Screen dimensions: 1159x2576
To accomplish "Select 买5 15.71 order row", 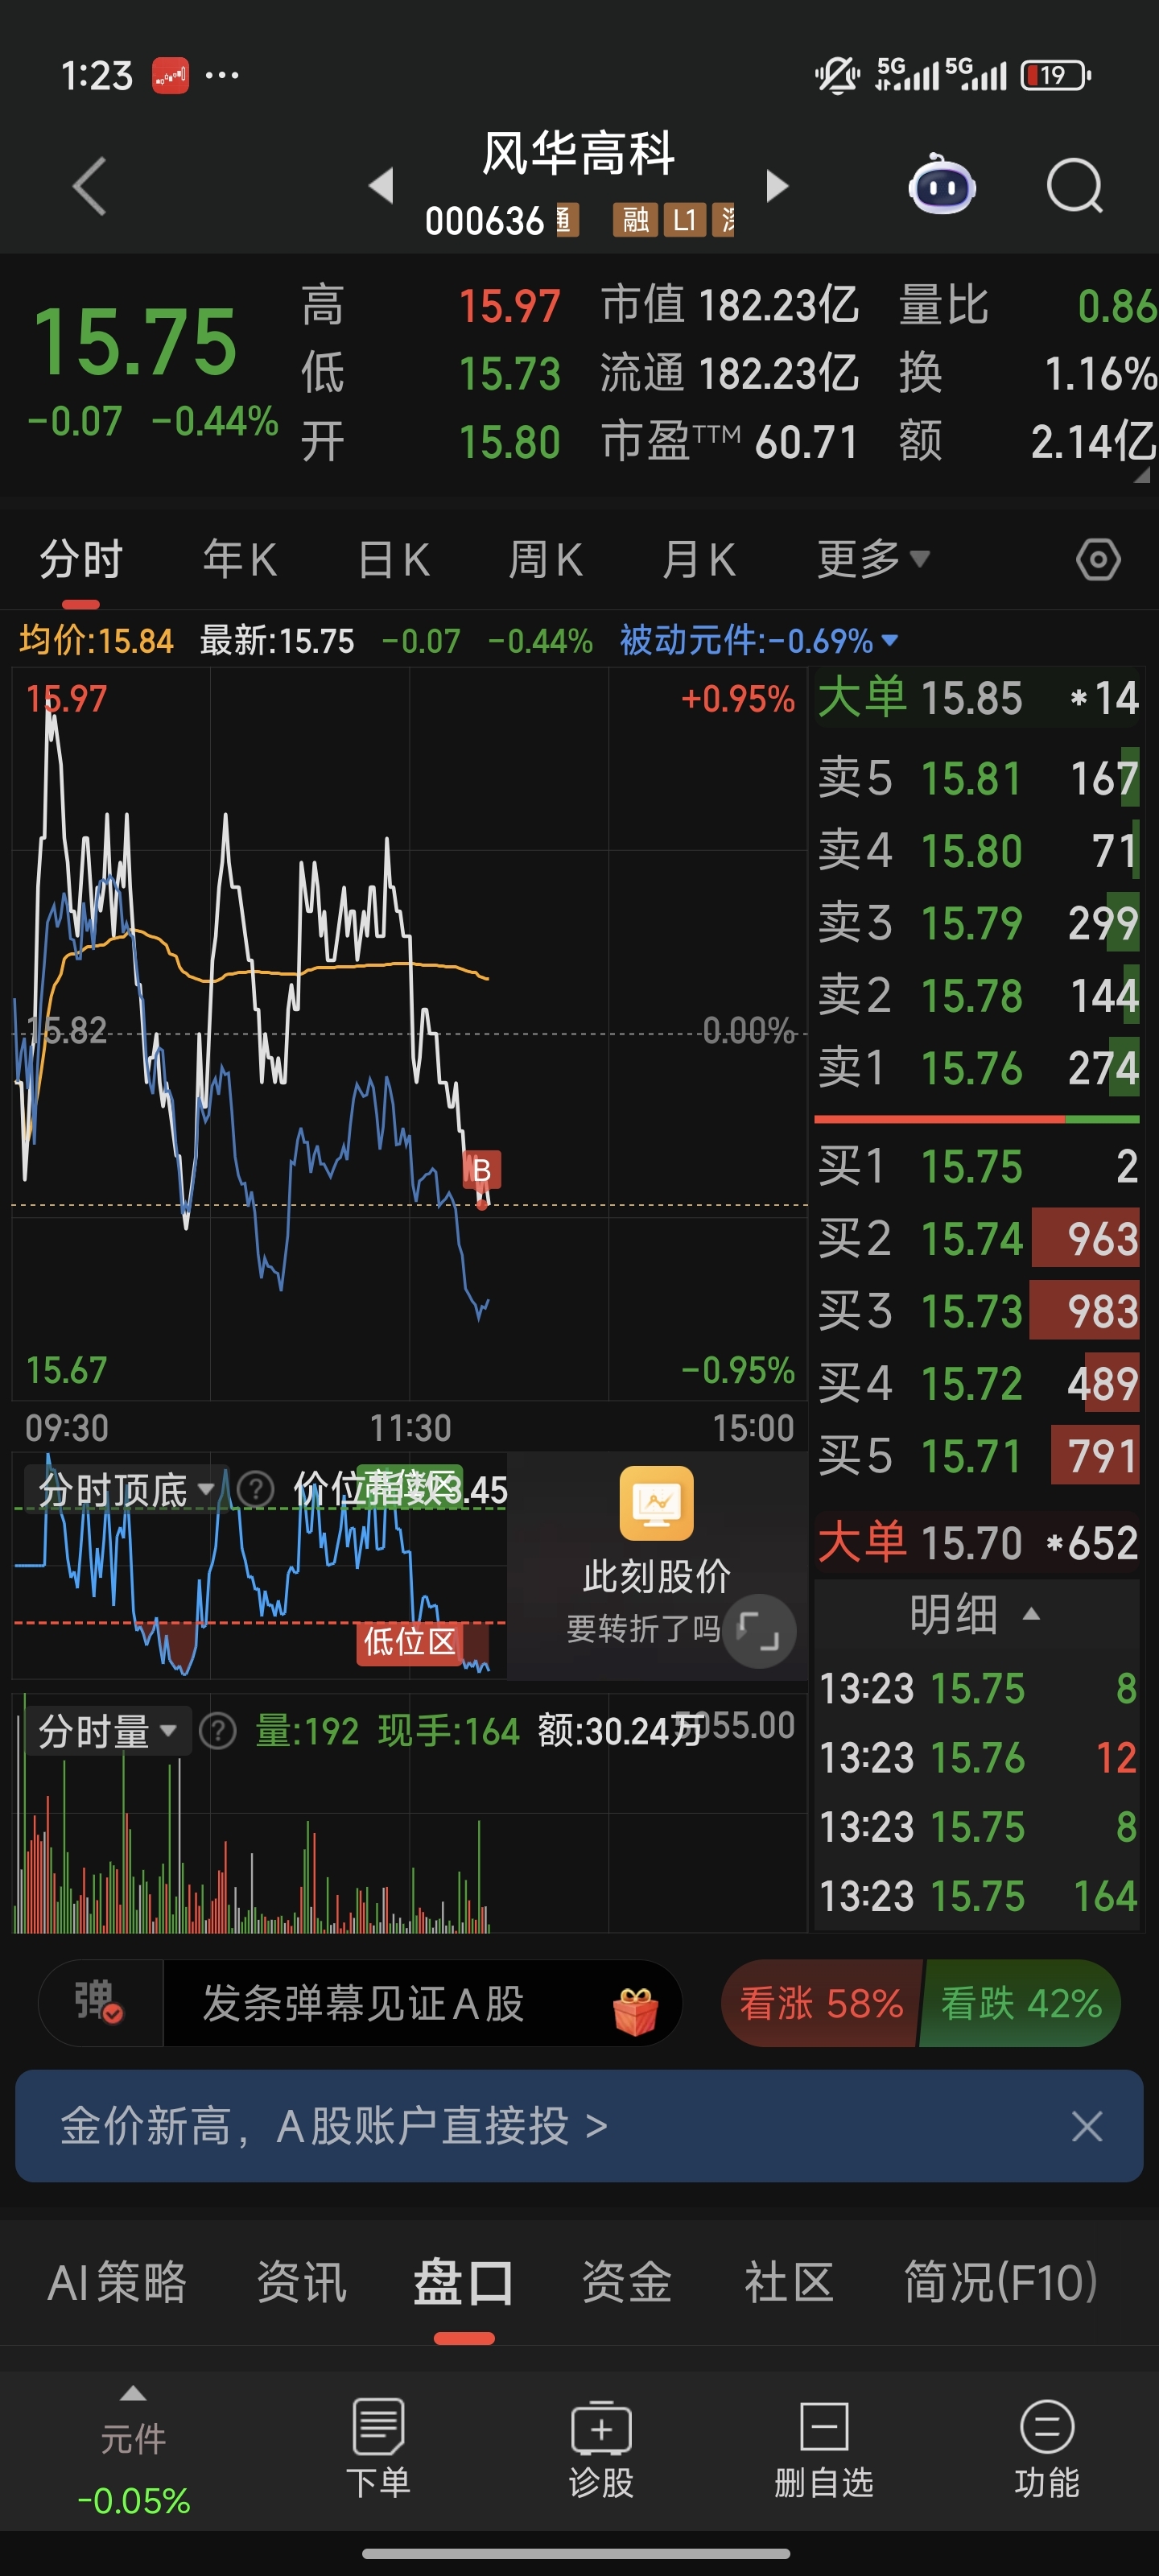I will [x=977, y=1456].
